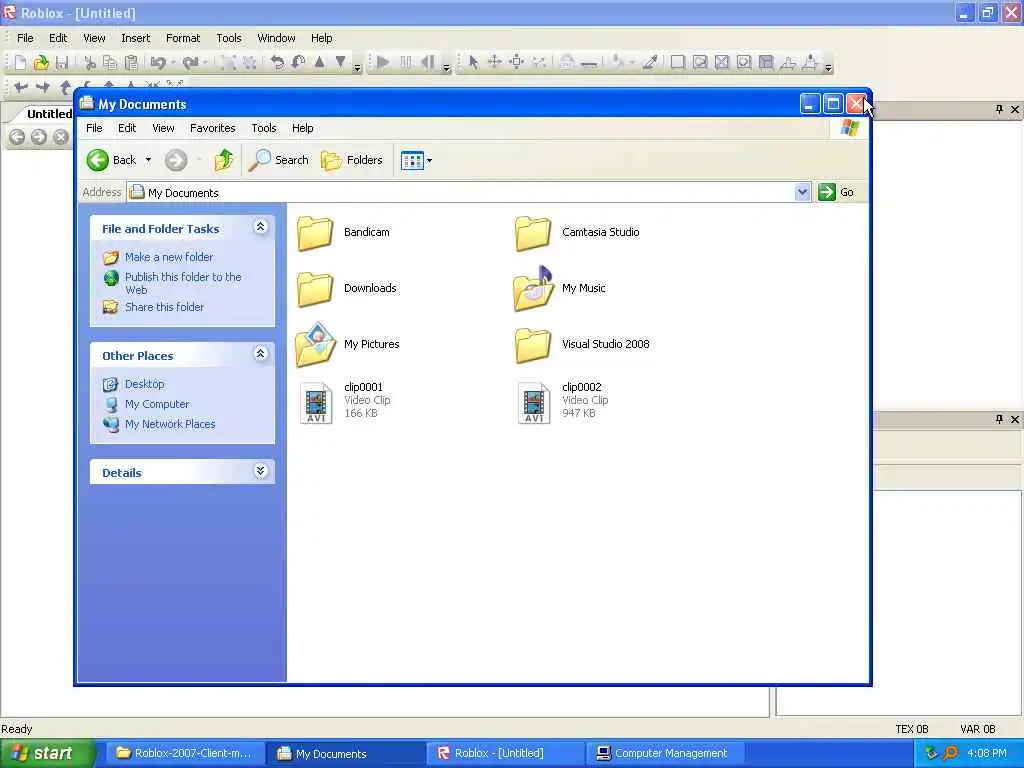Select the Untitled tab in Roblox
1024x768 pixels.
coord(49,114)
